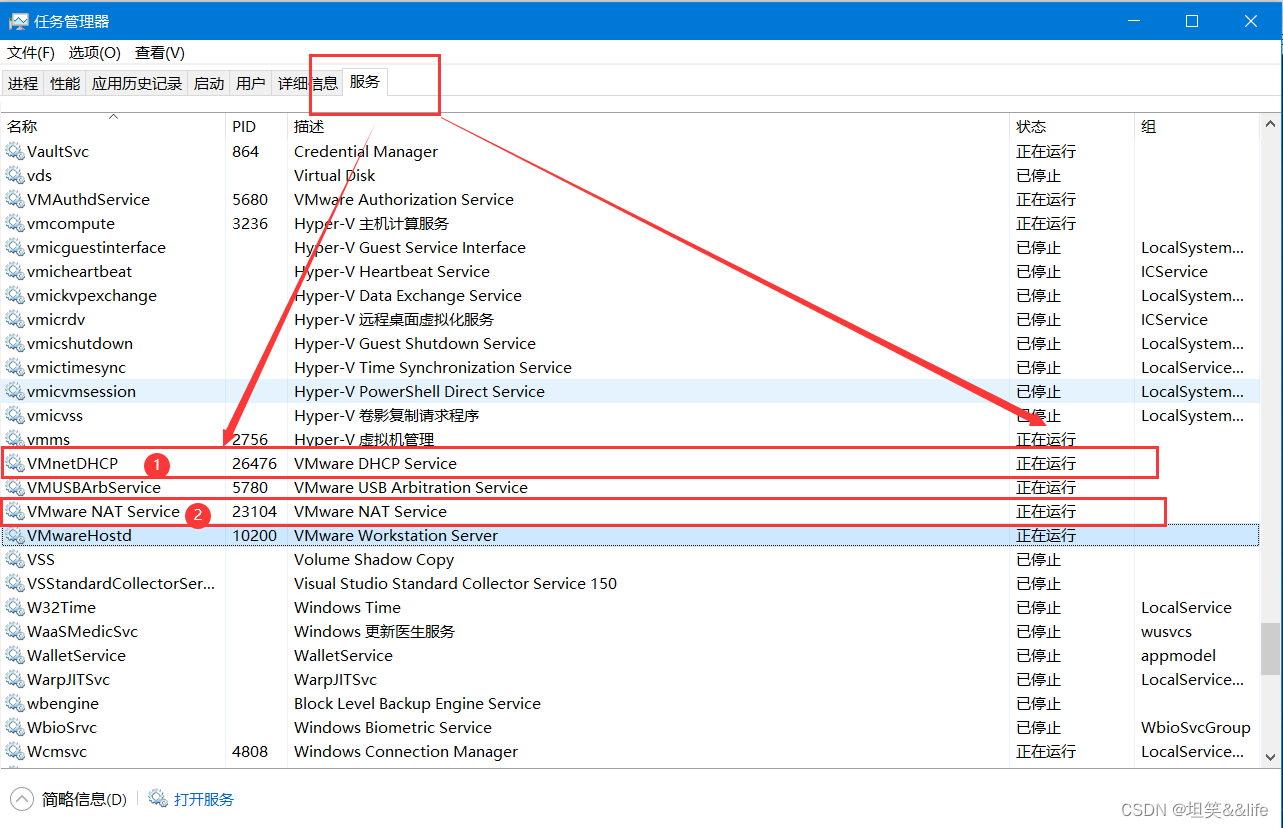The width and height of the screenshot is (1283, 828).
Task: Click the VMnetDHCP service gear icon
Action: [x=14, y=464]
